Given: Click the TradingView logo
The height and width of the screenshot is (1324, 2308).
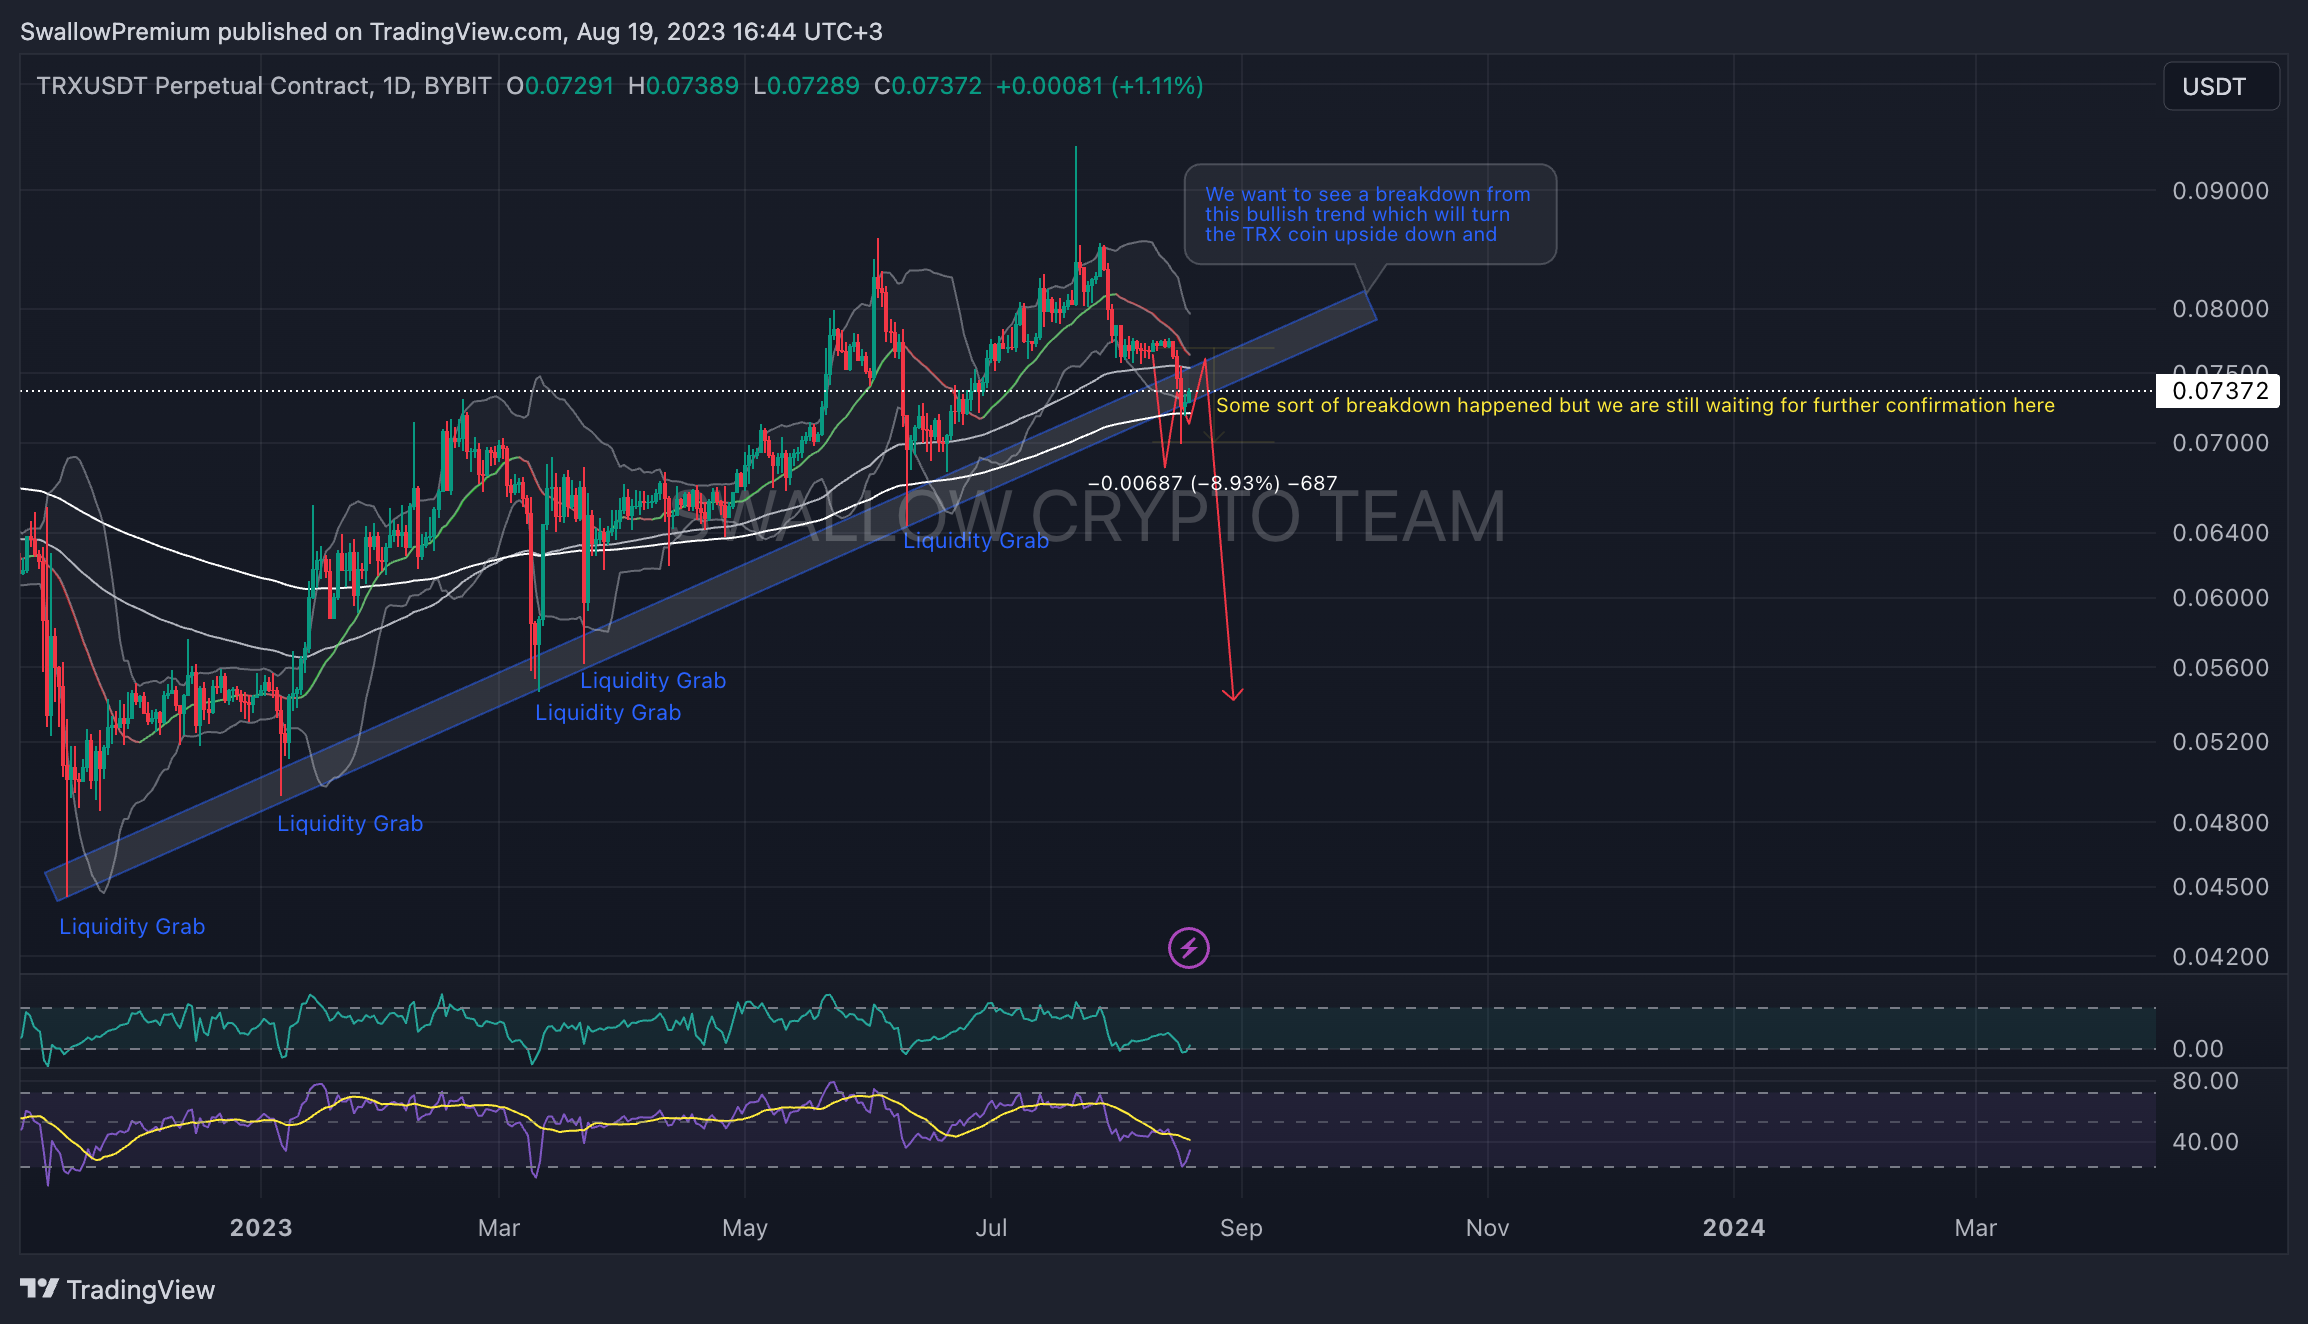Looking at the screenshot, I should tap(118, 1290).
